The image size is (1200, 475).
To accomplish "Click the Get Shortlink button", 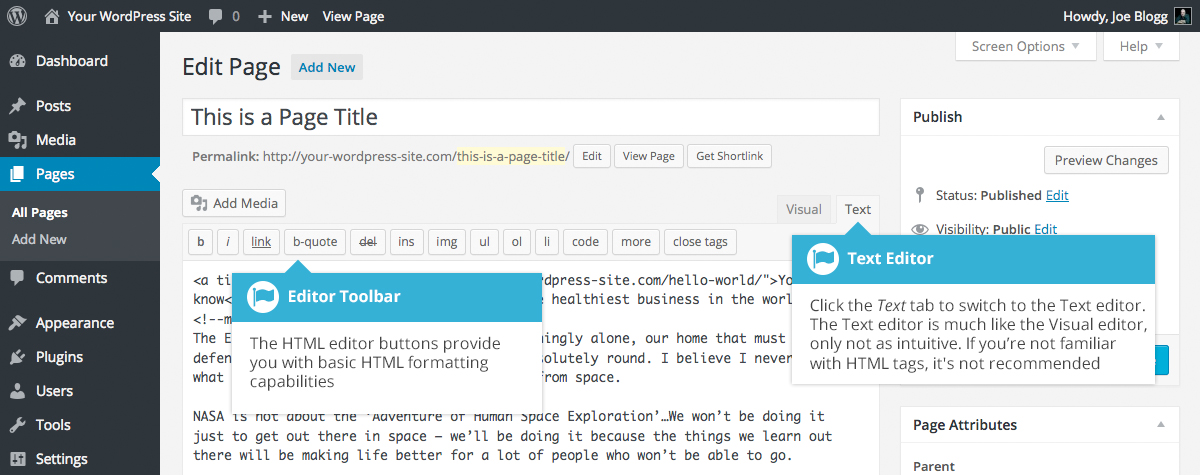I will click(729, 156).
